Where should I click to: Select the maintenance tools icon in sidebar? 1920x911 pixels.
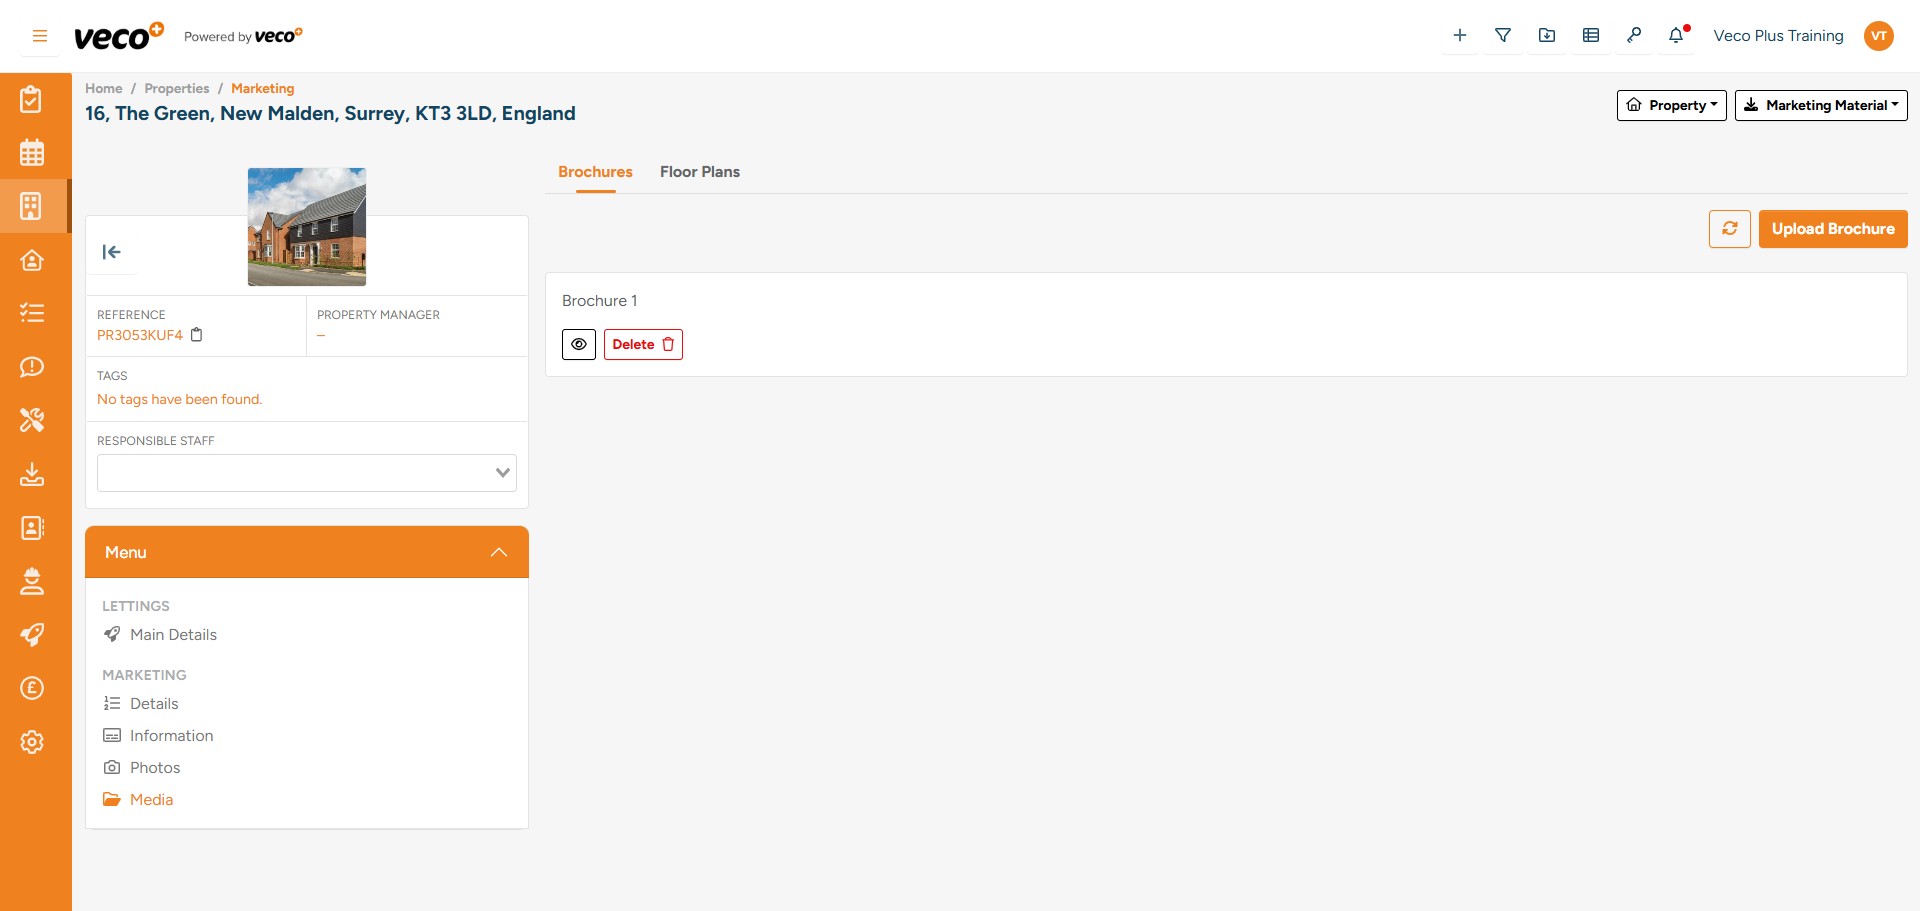(x=33, y=420)
